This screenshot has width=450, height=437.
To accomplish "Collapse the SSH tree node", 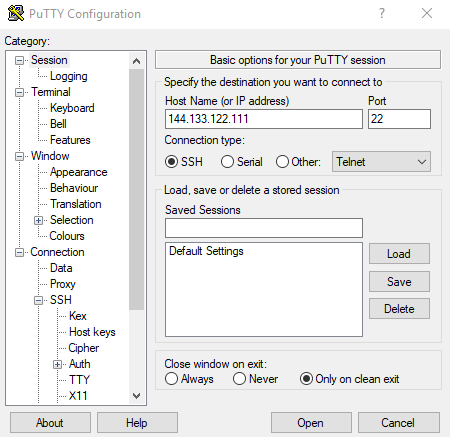I will point(39,301).
